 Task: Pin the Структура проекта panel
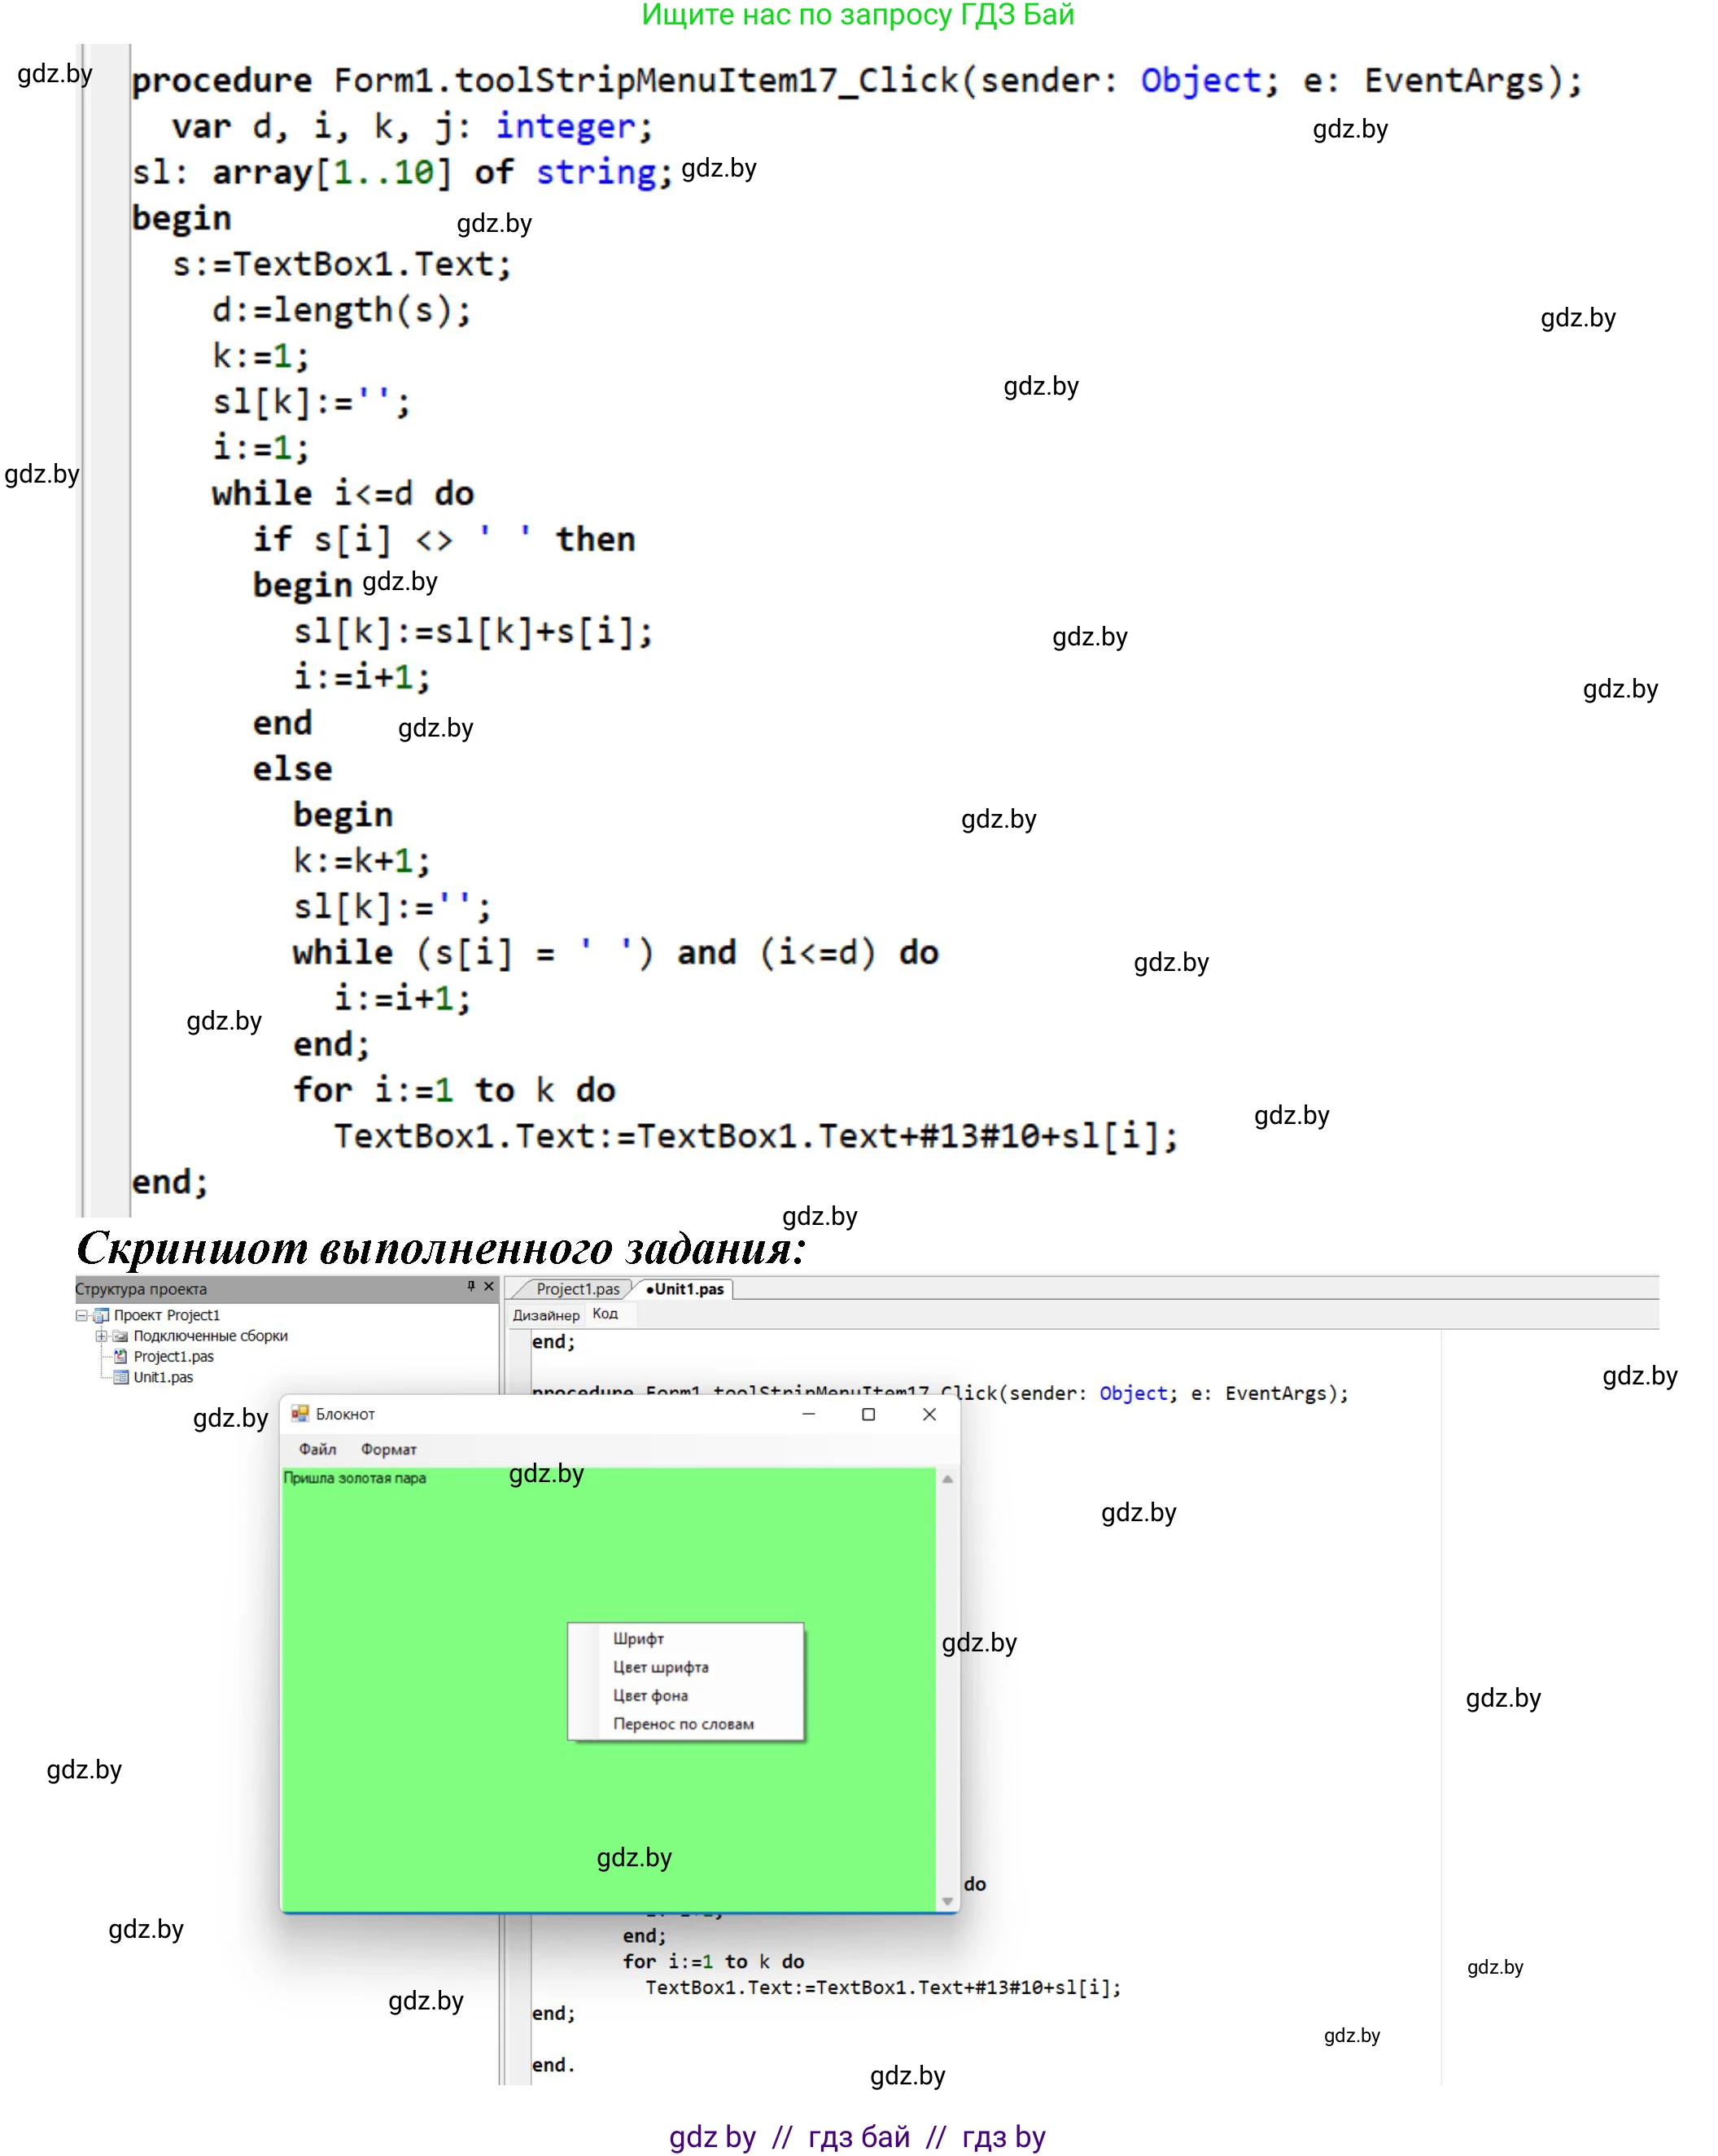tap(471, 1287)
